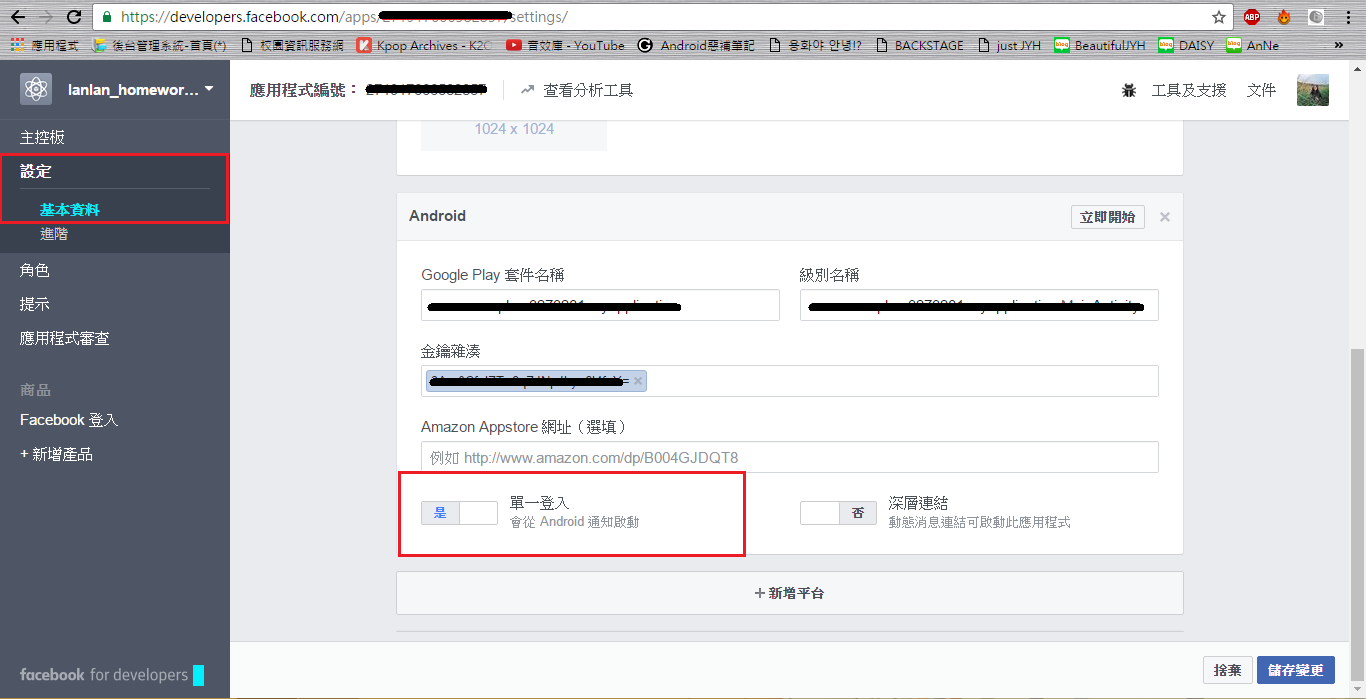Open 提示 alerts page
The height and width of the screenshot is (699, 1366).
tap(35, 304)
